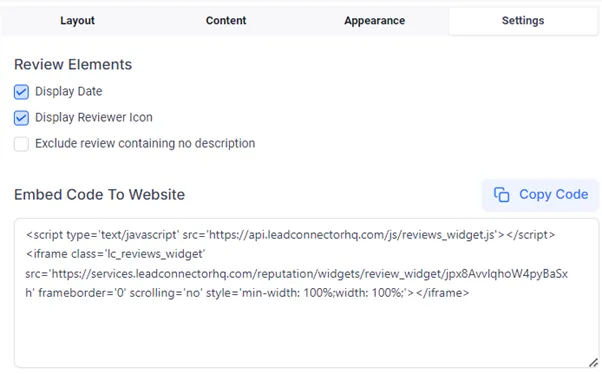Toggle the Display Reviewer Icon label text
The width and height of the screenshot is (602, 374).
coord(94,117)
